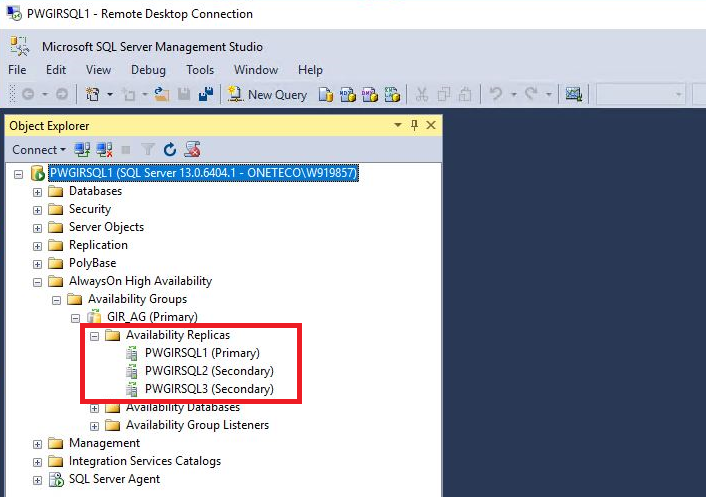Select the PWGIRSQL1 server root node
Viewport: 706px width, 497px height.
pyautogui.click(x=204, y=173)
